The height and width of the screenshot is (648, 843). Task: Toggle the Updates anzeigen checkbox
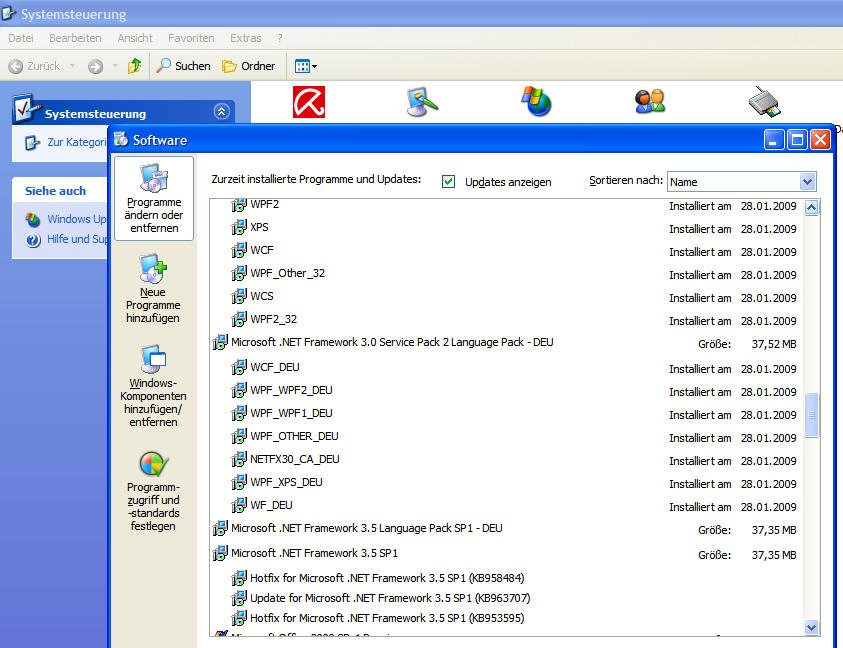click(448, 182)
